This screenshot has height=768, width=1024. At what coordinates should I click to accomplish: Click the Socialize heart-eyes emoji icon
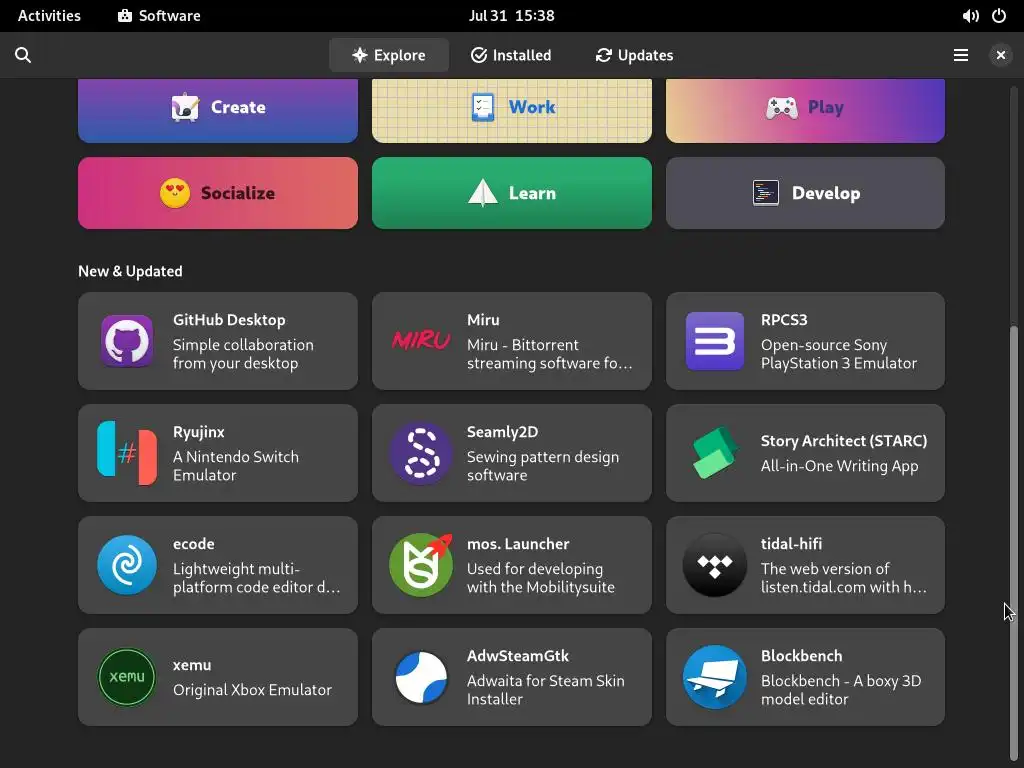tap(175, 193)
